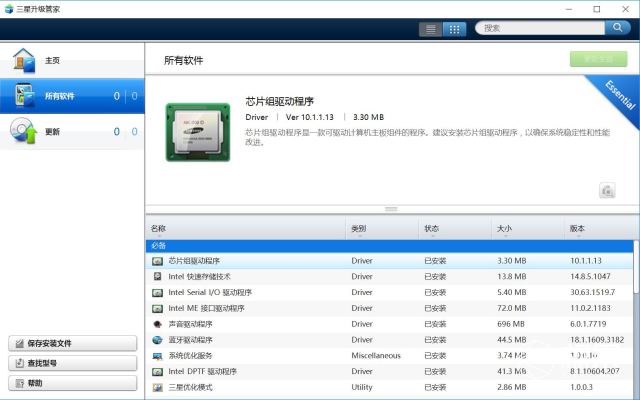Click 保存安装文件 button

point(73,343)
